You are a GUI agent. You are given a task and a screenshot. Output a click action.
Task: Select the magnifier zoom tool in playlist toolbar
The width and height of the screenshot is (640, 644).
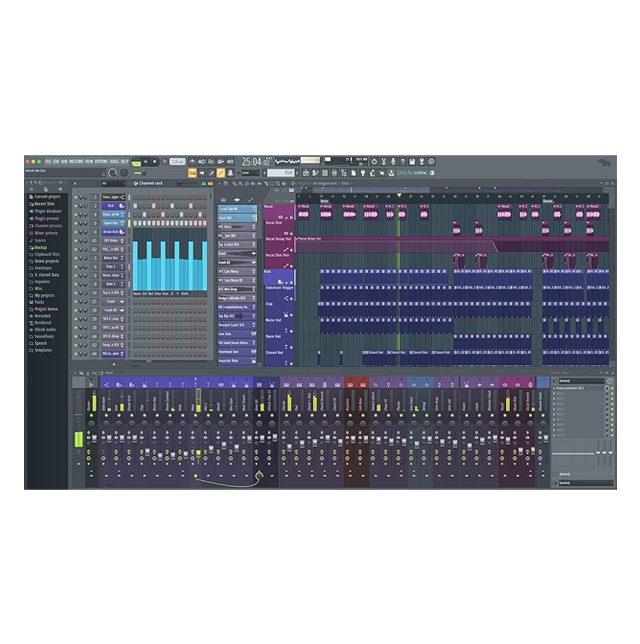pyautogui.click(x=278, y=184)
